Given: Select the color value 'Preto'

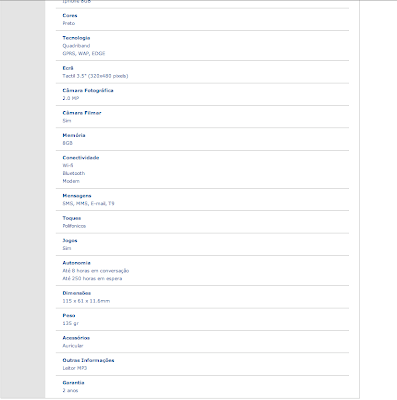Looking at the screenshot, I should (x=69, y=23).
